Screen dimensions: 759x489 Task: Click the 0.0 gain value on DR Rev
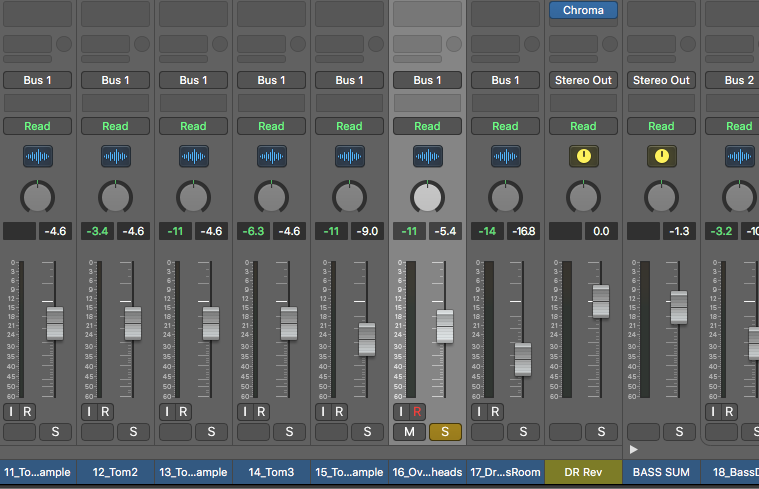point(601,231)
